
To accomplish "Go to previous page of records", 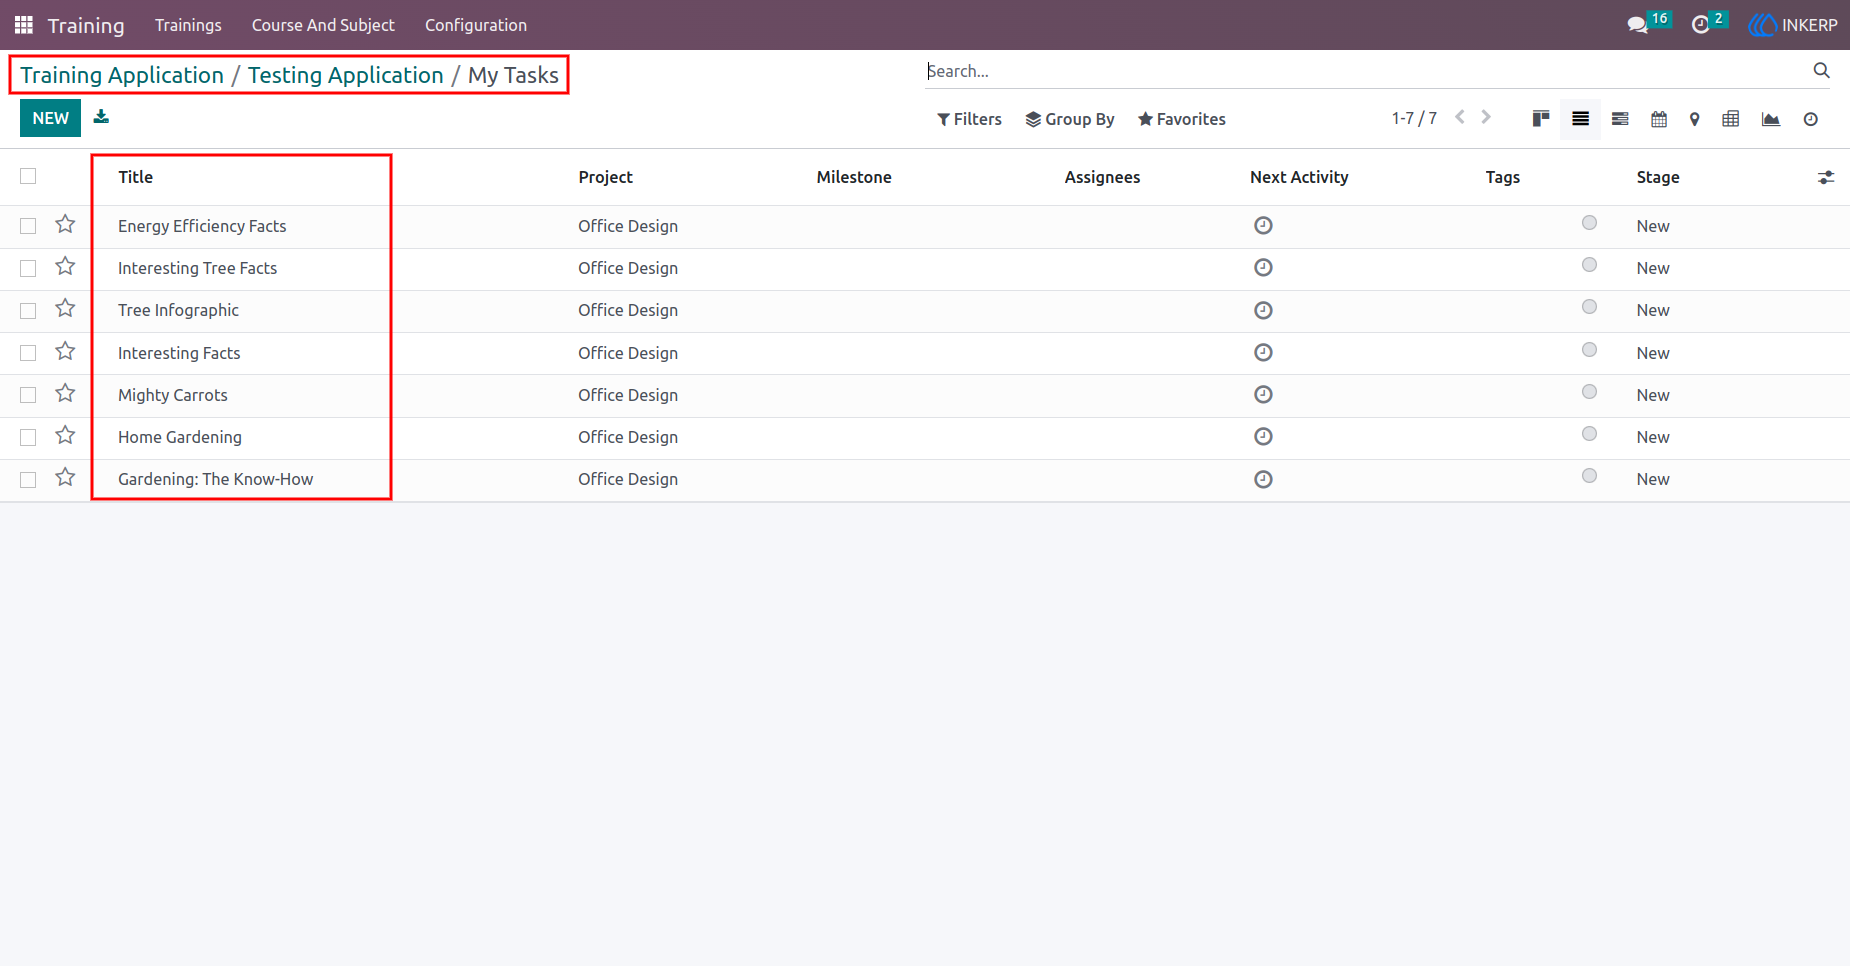I will 1460,117.
